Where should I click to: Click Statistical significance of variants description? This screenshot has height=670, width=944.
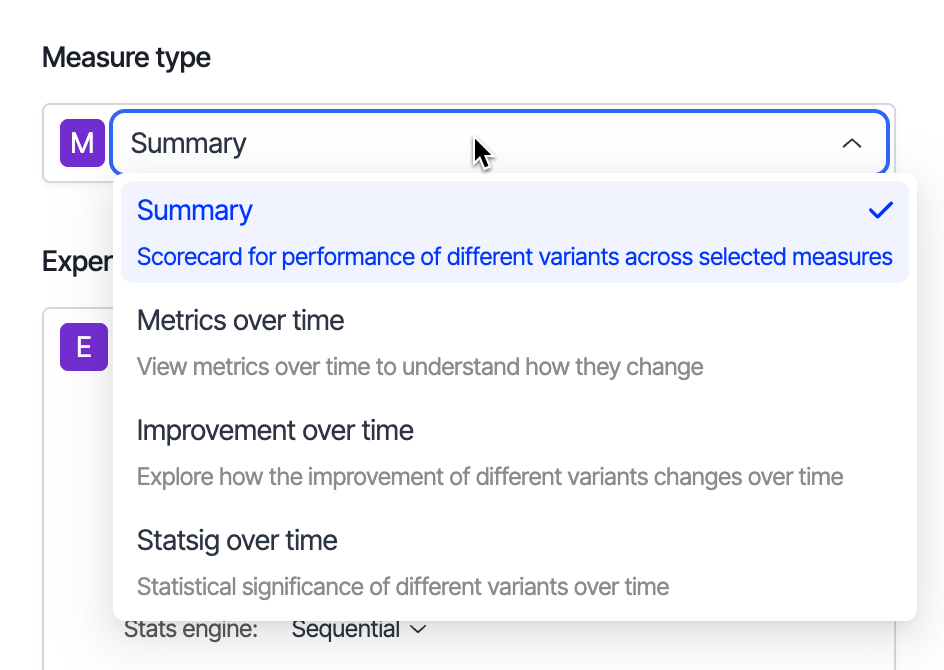(x=403, y=587)
